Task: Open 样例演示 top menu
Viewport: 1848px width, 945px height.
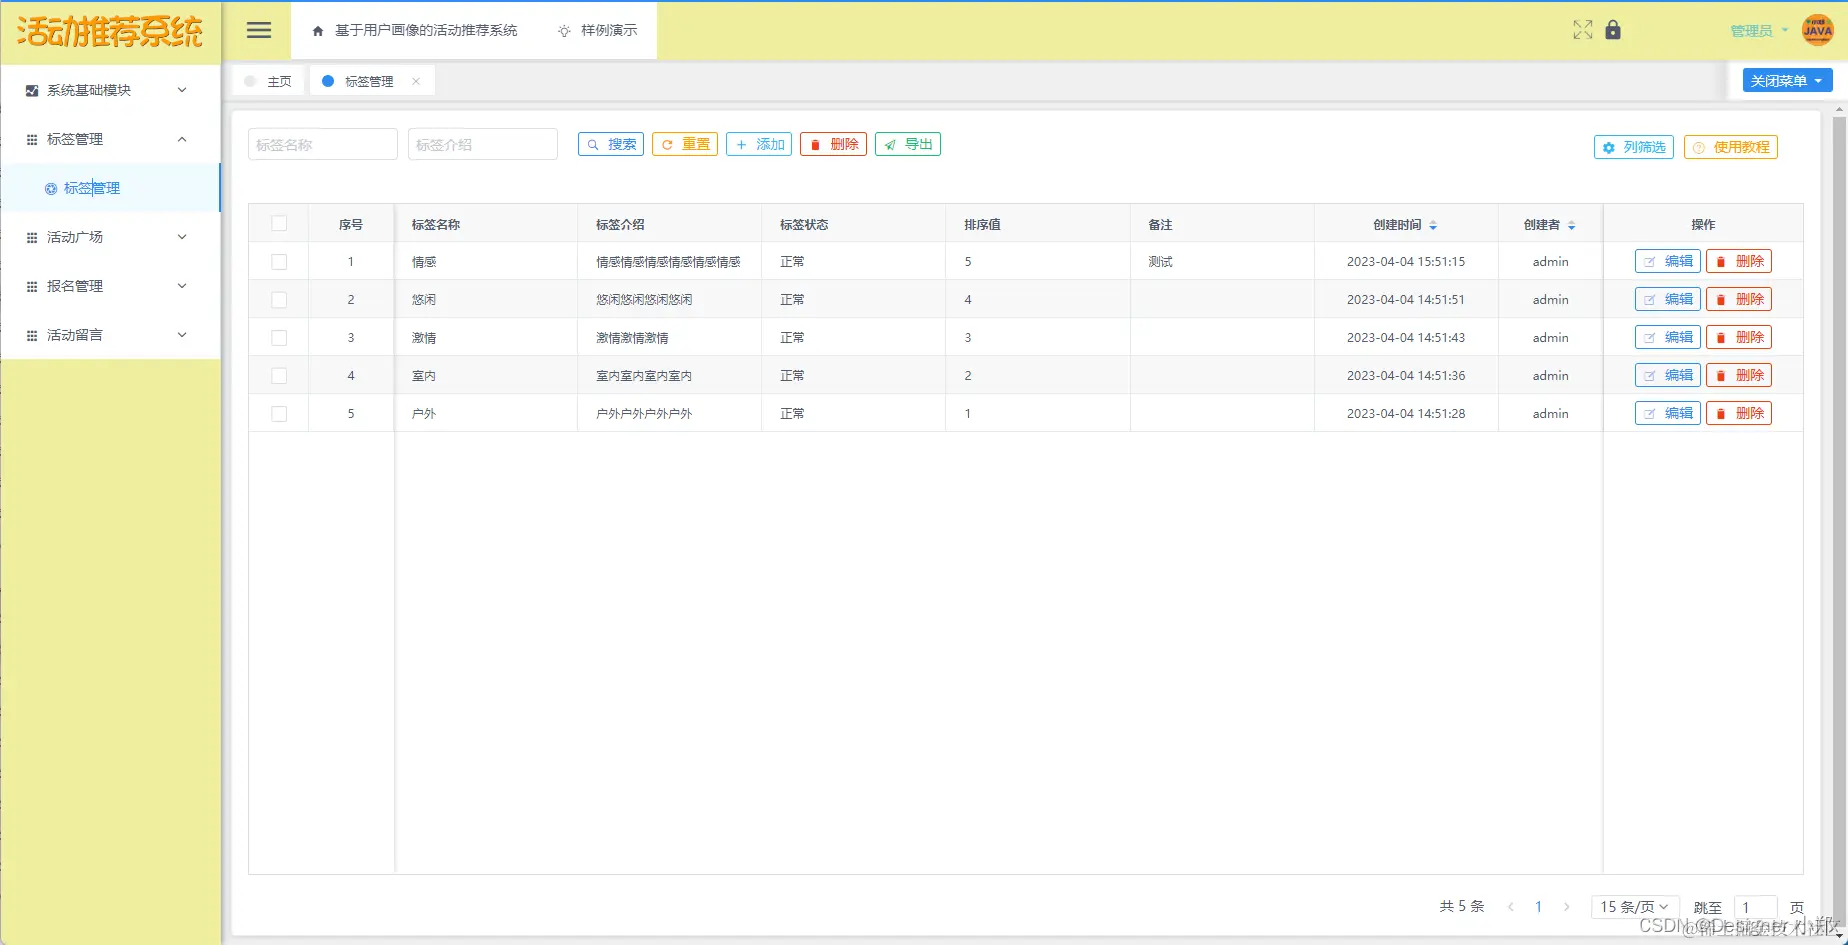Action: click(x=597, y=31)
